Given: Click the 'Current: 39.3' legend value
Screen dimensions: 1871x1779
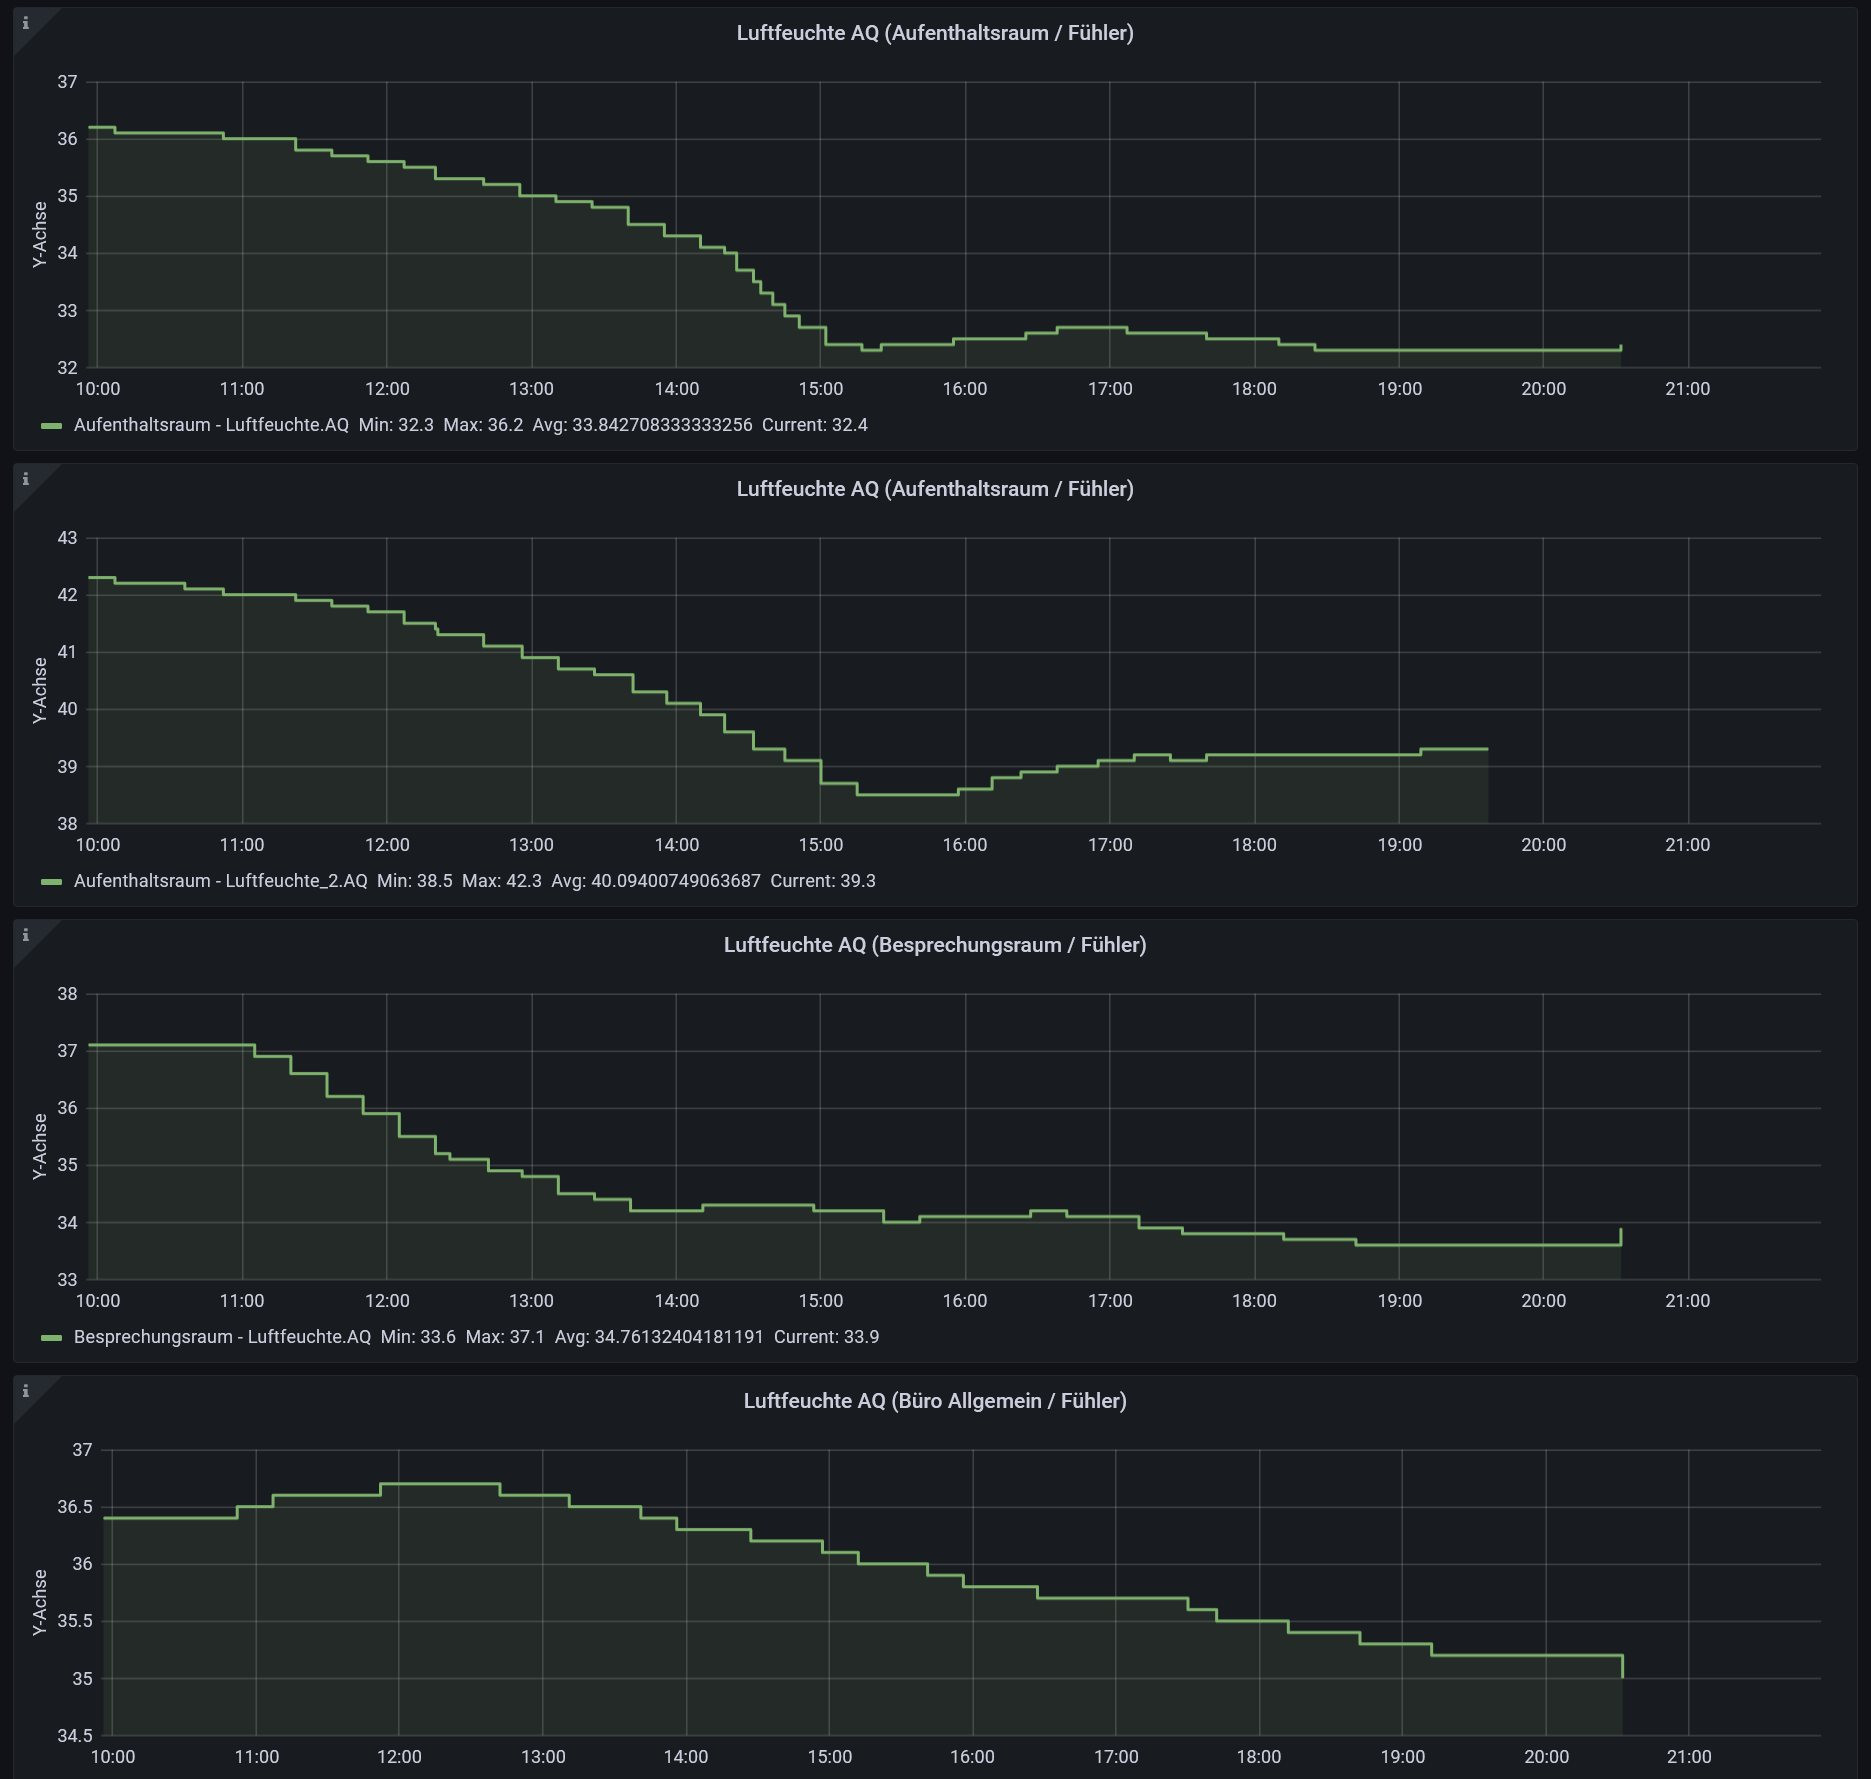Looking at the screenshot, I should [823, 881].
